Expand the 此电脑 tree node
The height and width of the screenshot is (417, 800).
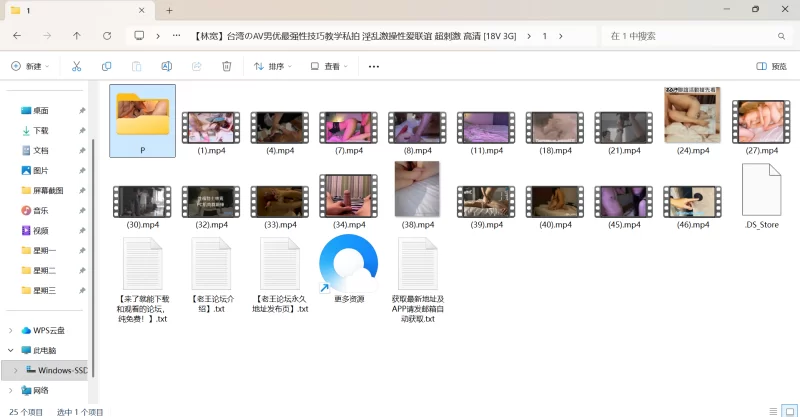(x=11, y=350)
